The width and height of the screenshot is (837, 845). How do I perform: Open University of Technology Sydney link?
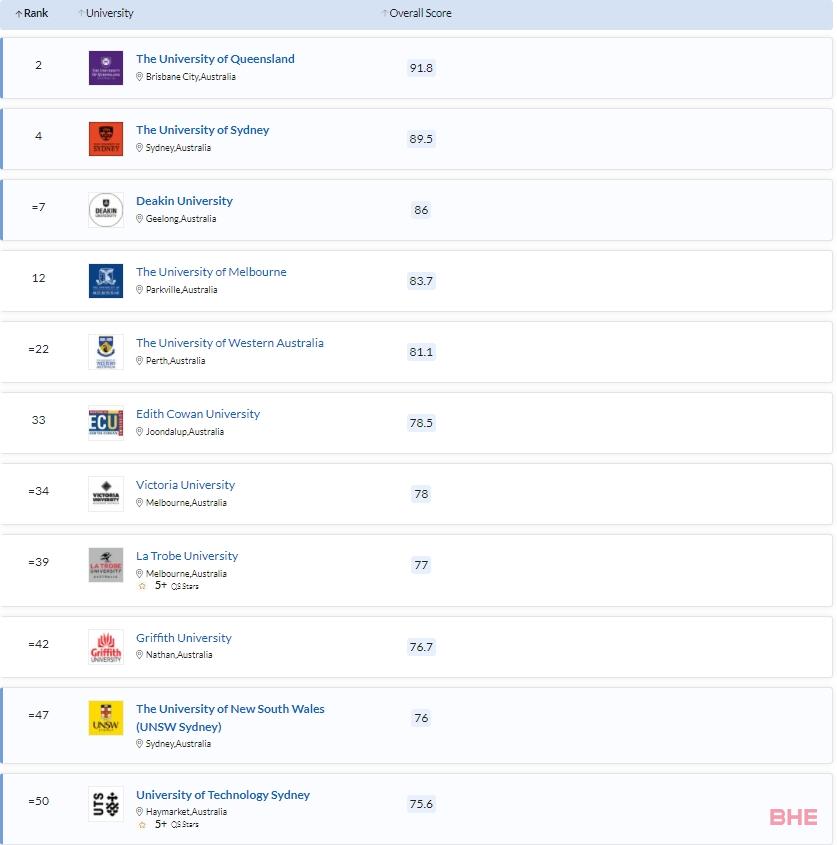coord(223,795)
